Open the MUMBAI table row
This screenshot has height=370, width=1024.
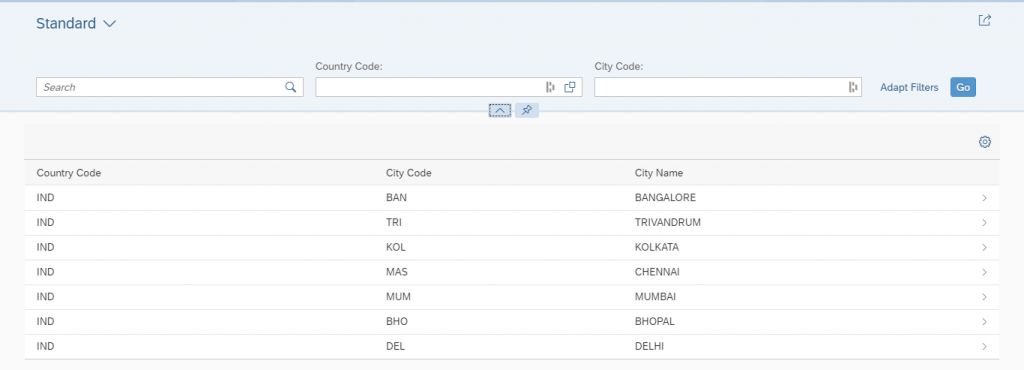pos(511,297)
